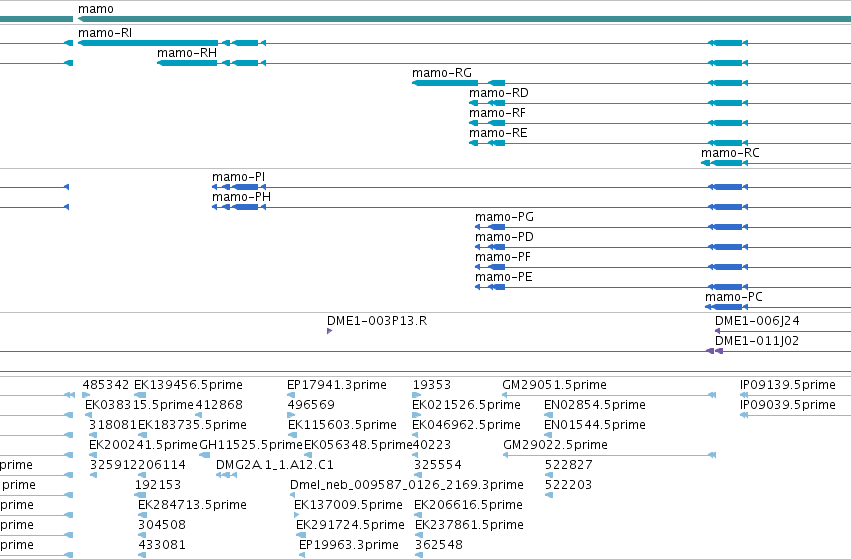Select the EK291724.5prime EST label

pos(351,526)
